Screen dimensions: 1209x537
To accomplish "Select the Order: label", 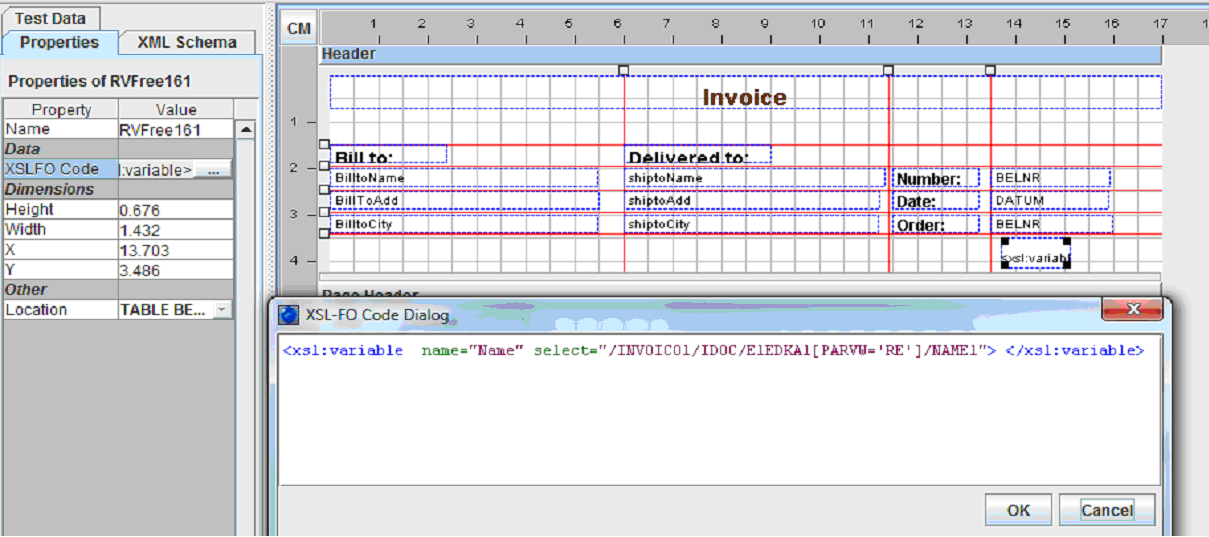I will point(936,225).
